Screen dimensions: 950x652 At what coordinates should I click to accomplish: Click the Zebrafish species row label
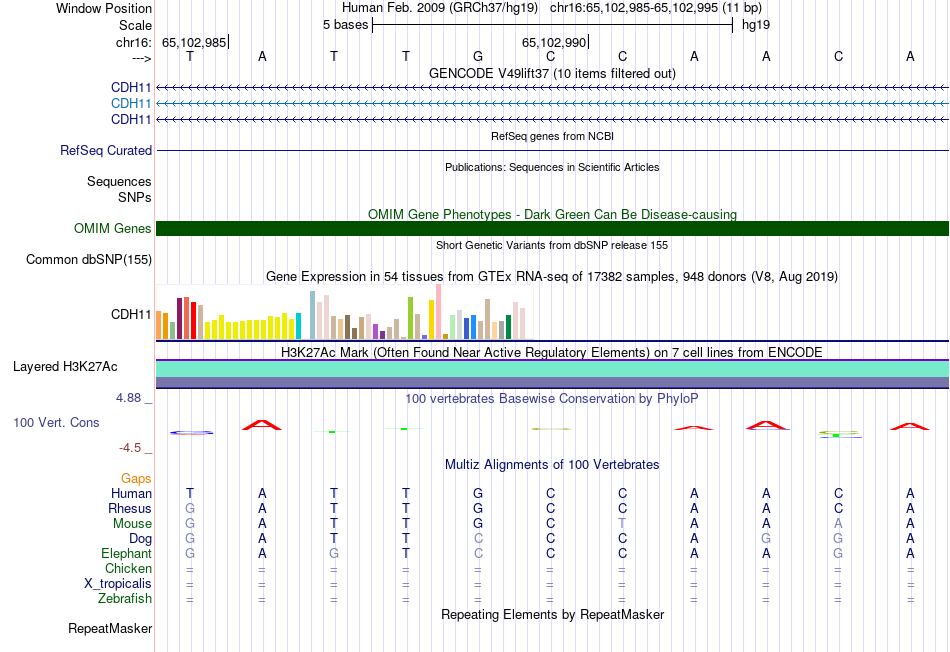click(x=125, y=599)
